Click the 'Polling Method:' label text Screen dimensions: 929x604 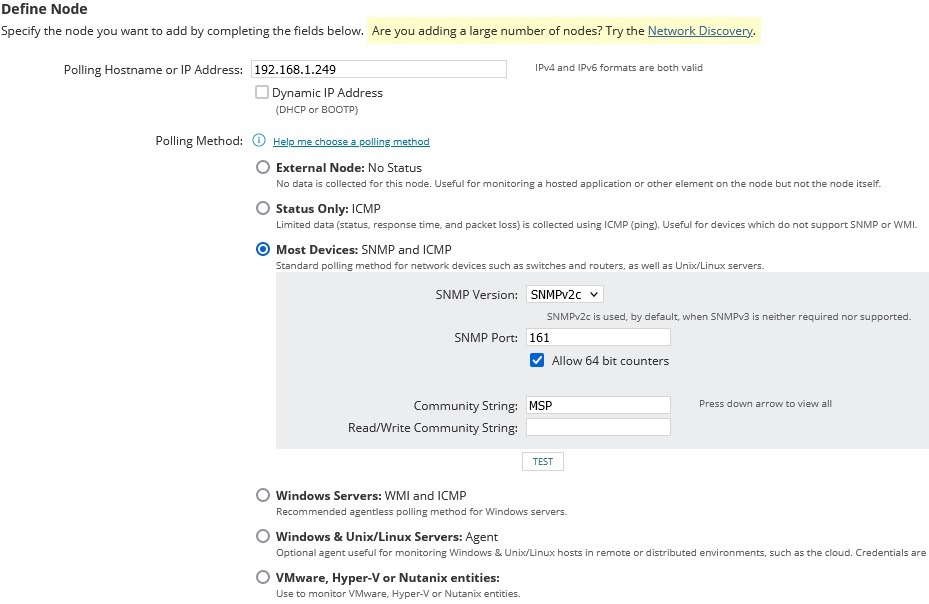tap(199, 141)
